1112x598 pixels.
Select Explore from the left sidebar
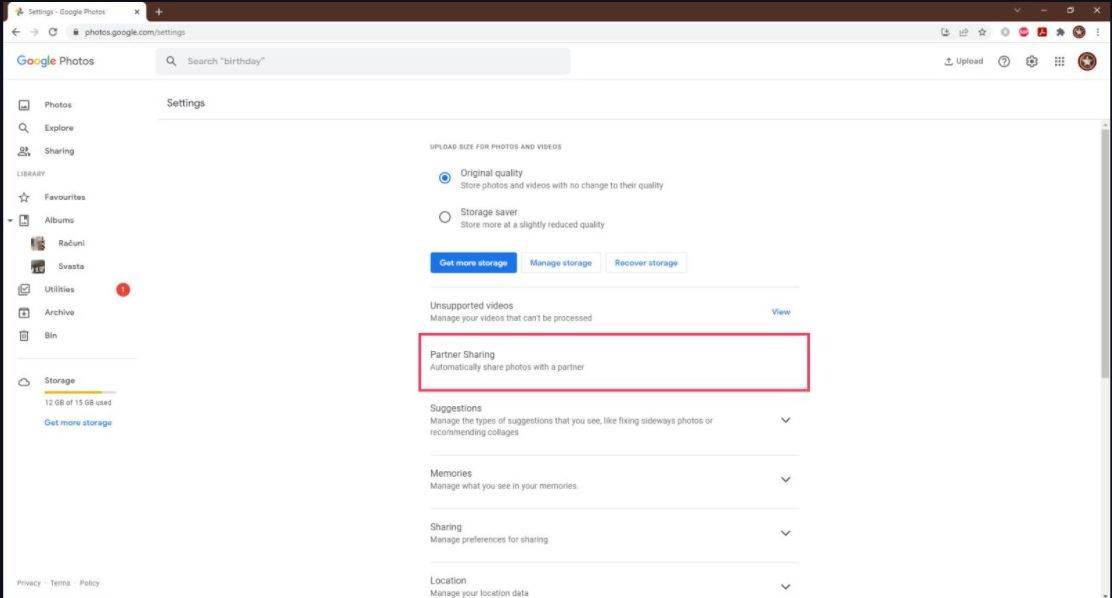pos(58,127)
